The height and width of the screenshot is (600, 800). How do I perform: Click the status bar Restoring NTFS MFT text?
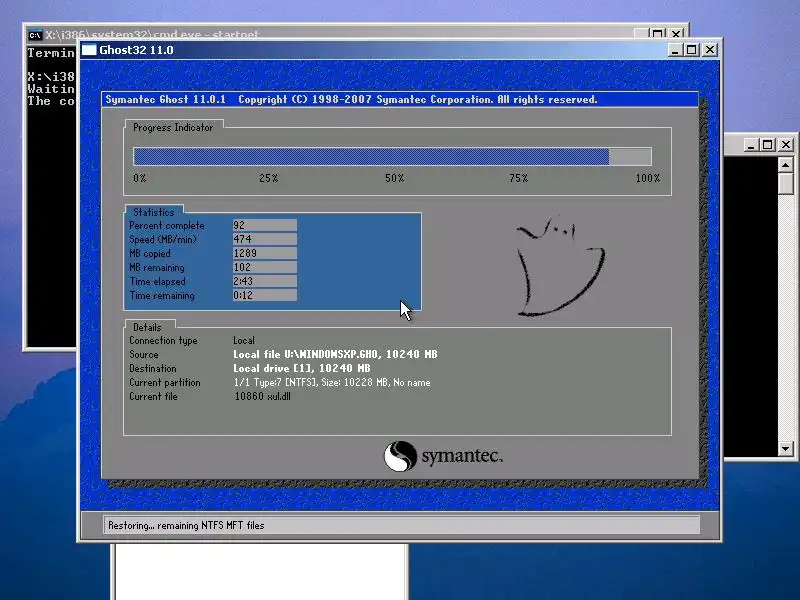point(186,525)
